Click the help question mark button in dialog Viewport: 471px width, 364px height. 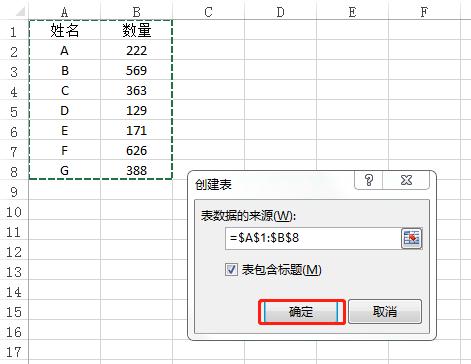(x=369, y=180)
